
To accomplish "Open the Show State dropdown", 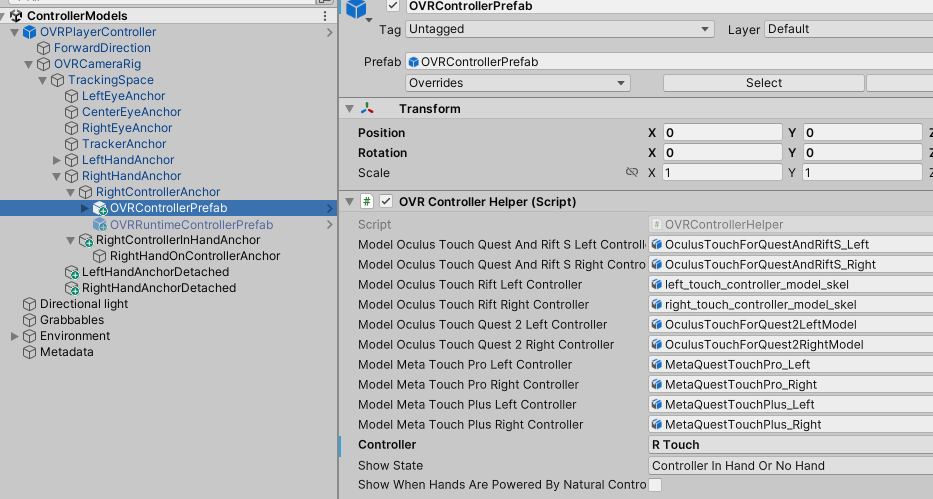I will coord(790,466).
